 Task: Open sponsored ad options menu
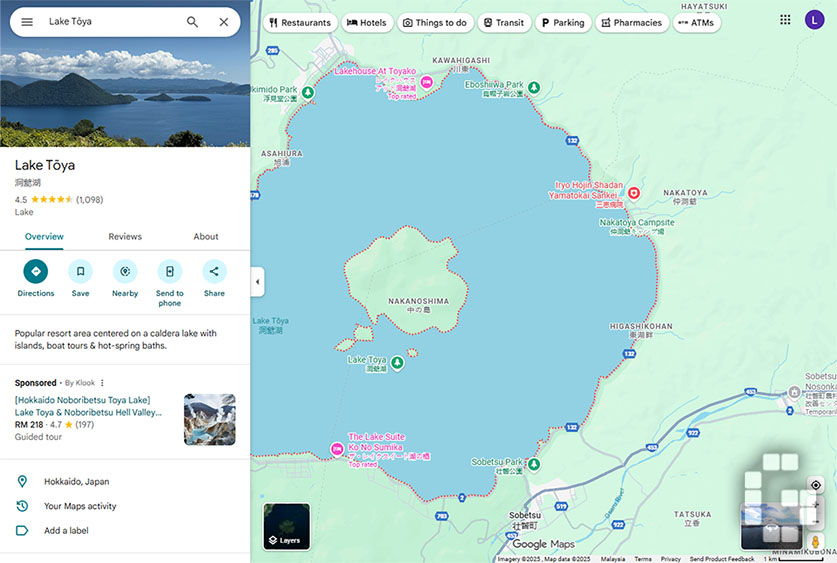tap(102, 383)
